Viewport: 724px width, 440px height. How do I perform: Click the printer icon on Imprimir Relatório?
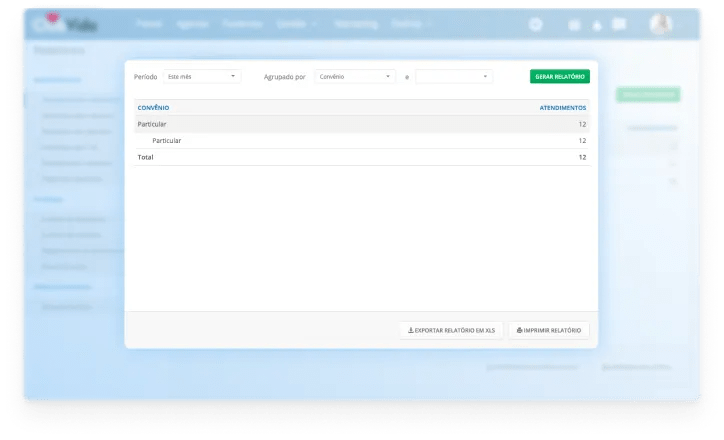[x=520, y=330]
